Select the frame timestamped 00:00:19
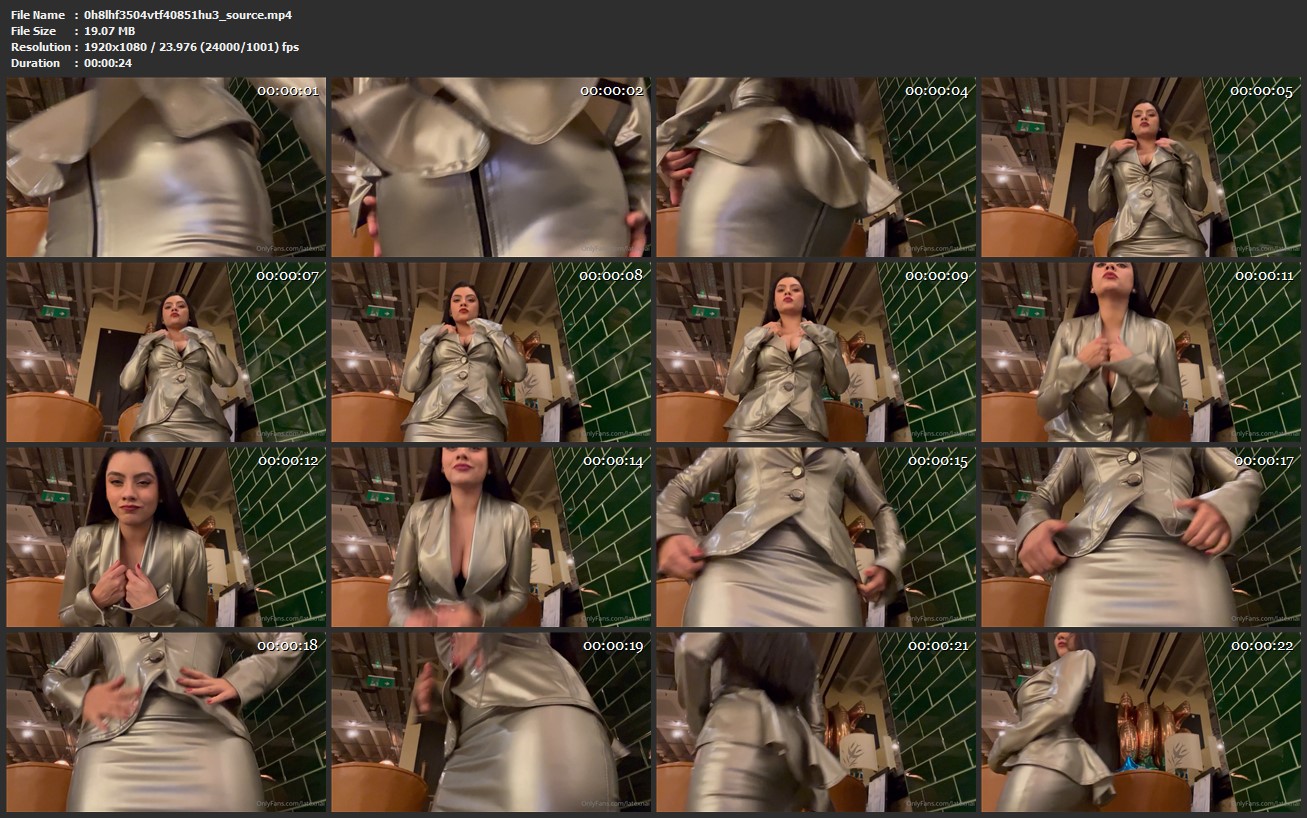Viewport: 1307px width, 818px height. click(x=490, y=721)
